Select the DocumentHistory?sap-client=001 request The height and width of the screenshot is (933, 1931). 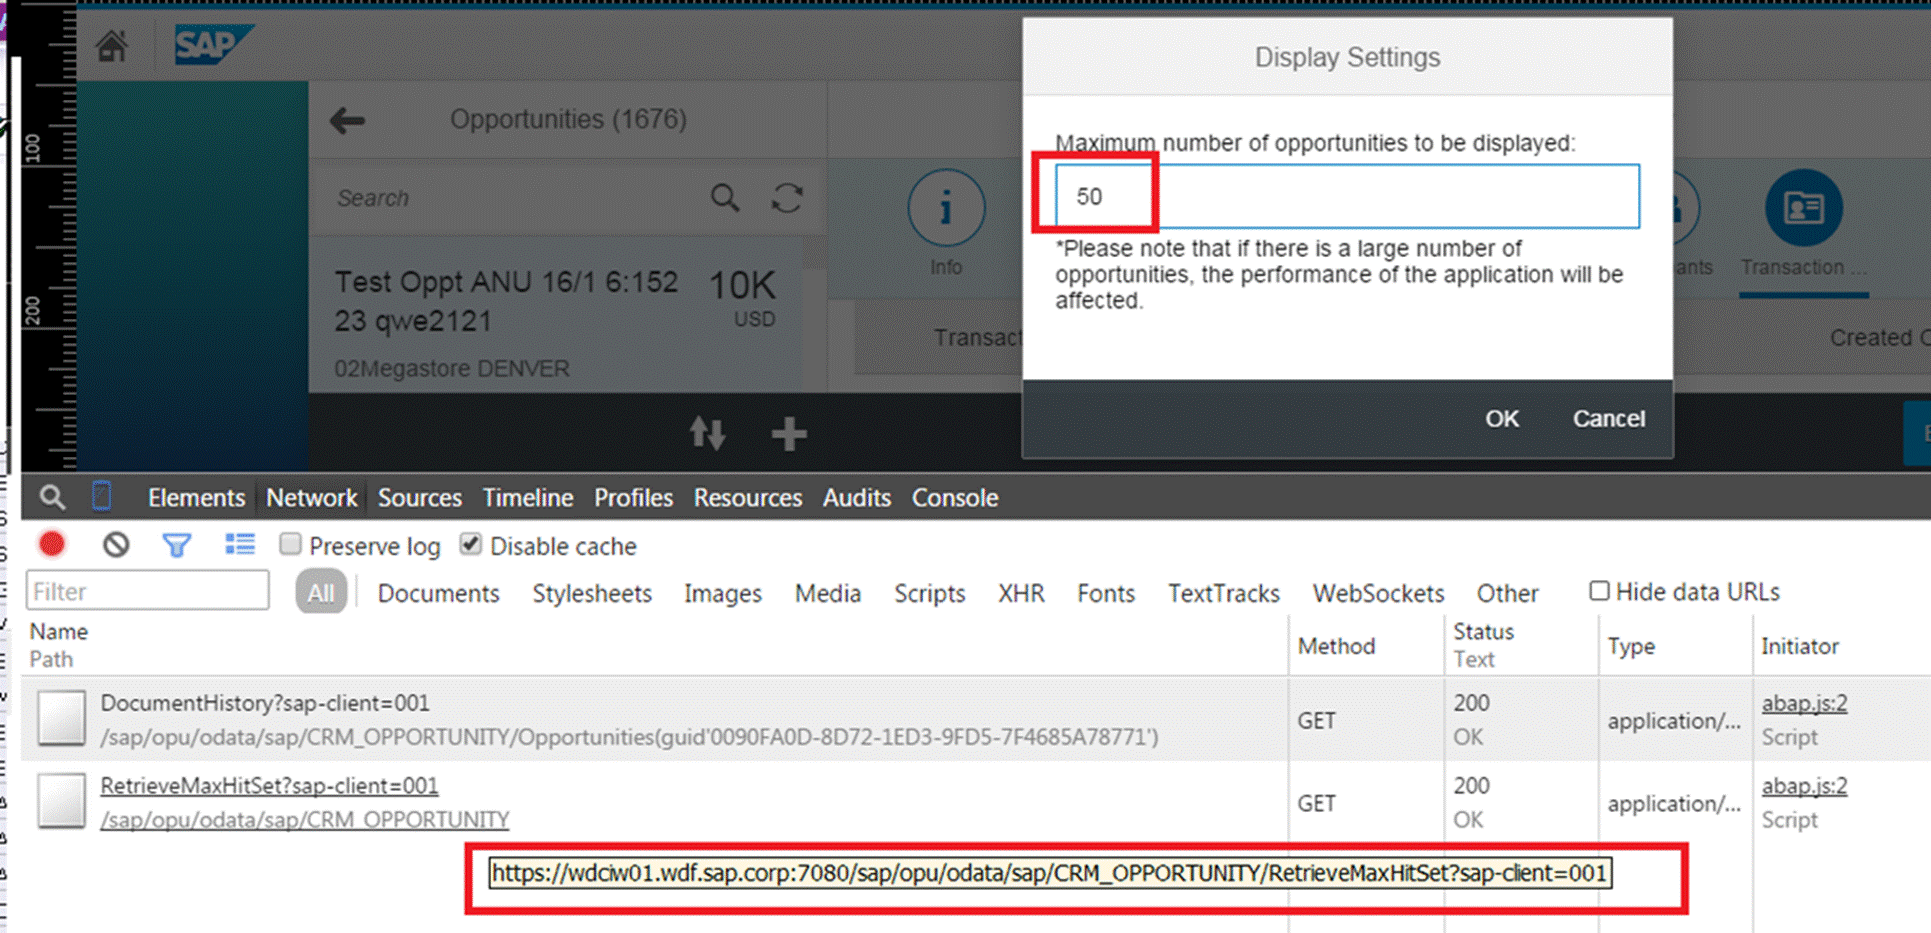[265, 703]
